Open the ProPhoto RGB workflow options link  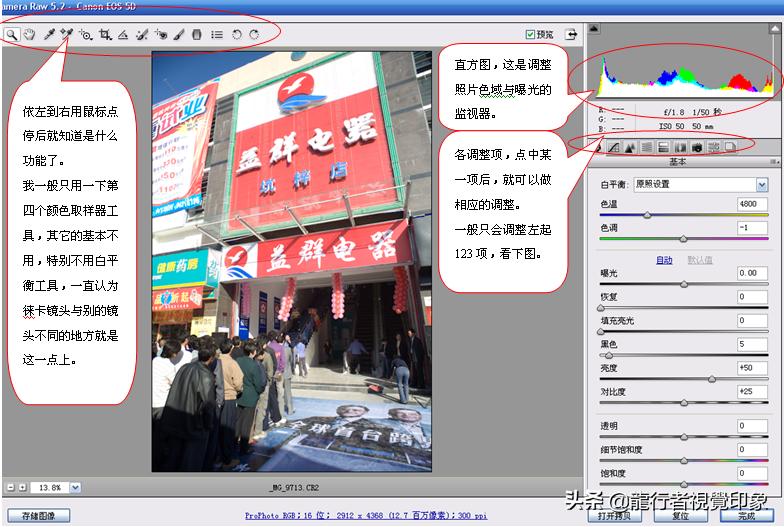[x=366, y=516]
